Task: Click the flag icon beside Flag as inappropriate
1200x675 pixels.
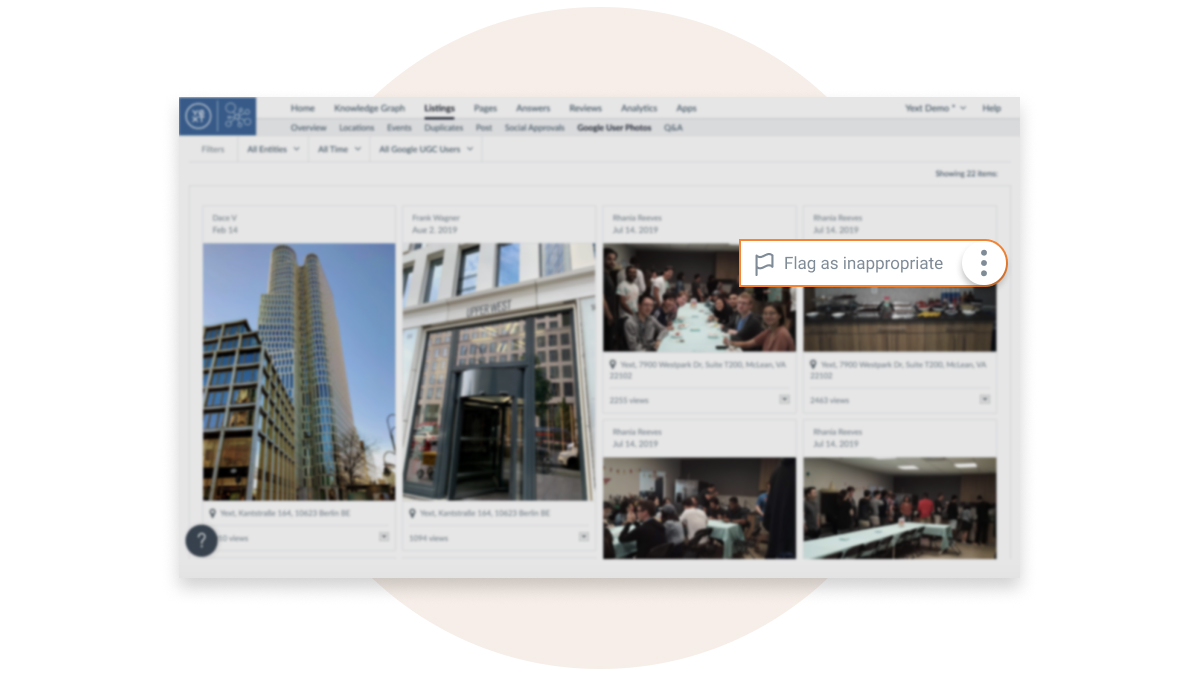Action: (x=764, y=264)
